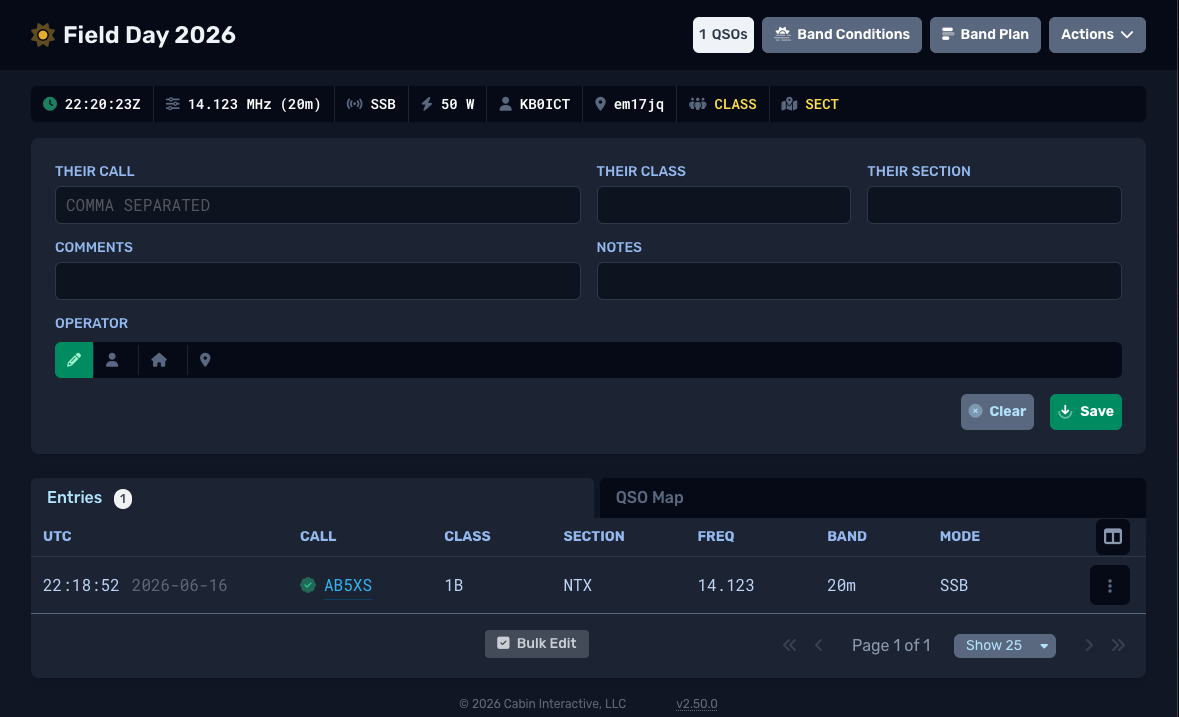The image size is (1179, 717).
Task: Sort entries by the CALL column
Action: coord(318,537)
